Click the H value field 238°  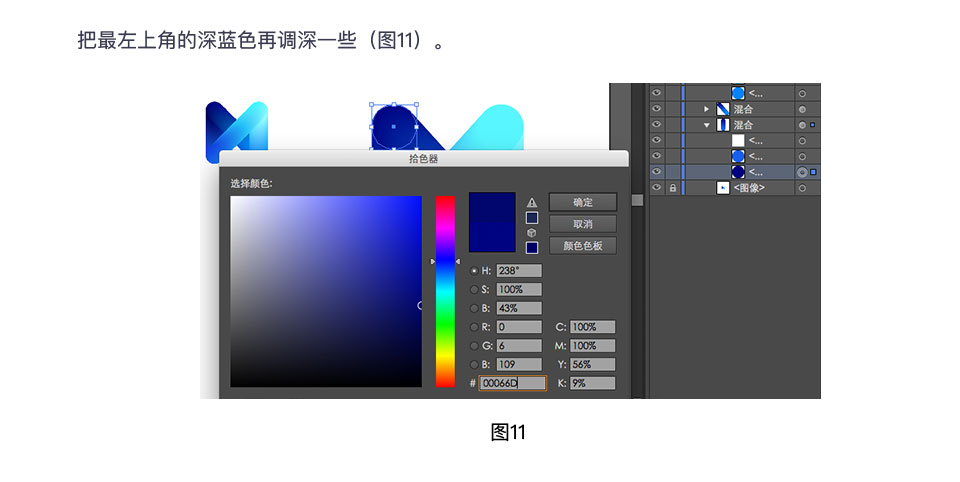point(519,271)
